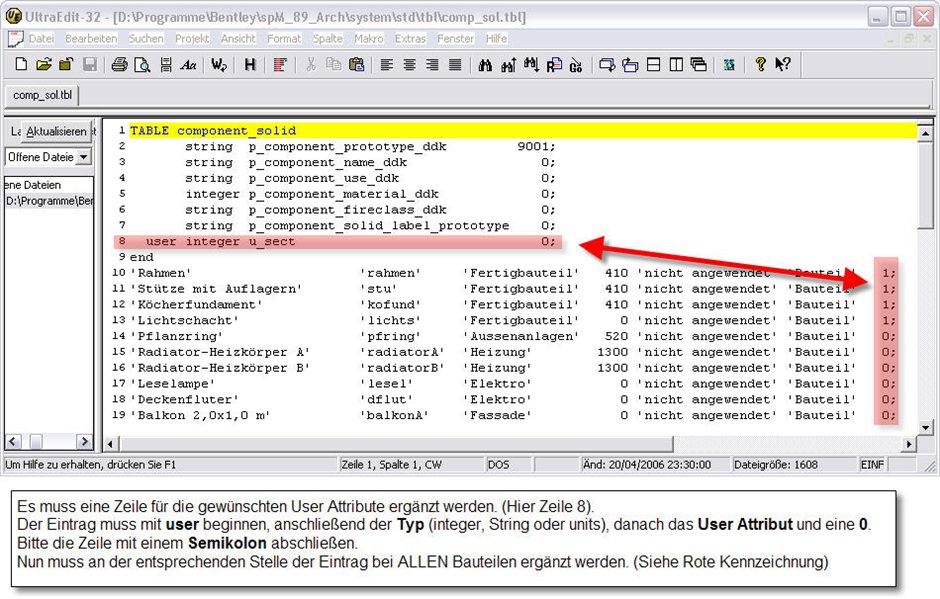Align text left
This screenshot has height=599, width=940.
point(387,64)
